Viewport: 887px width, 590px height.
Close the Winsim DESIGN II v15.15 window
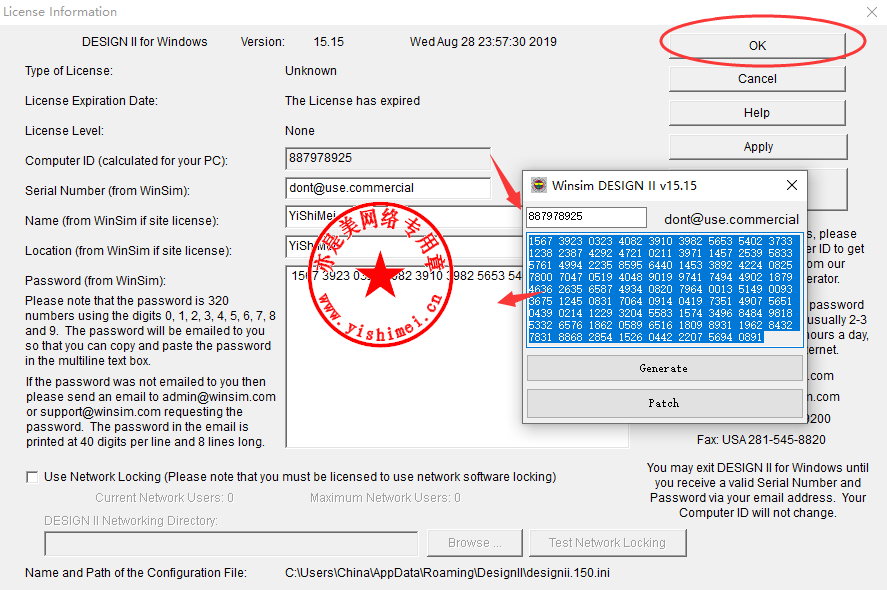pos(792,185)
